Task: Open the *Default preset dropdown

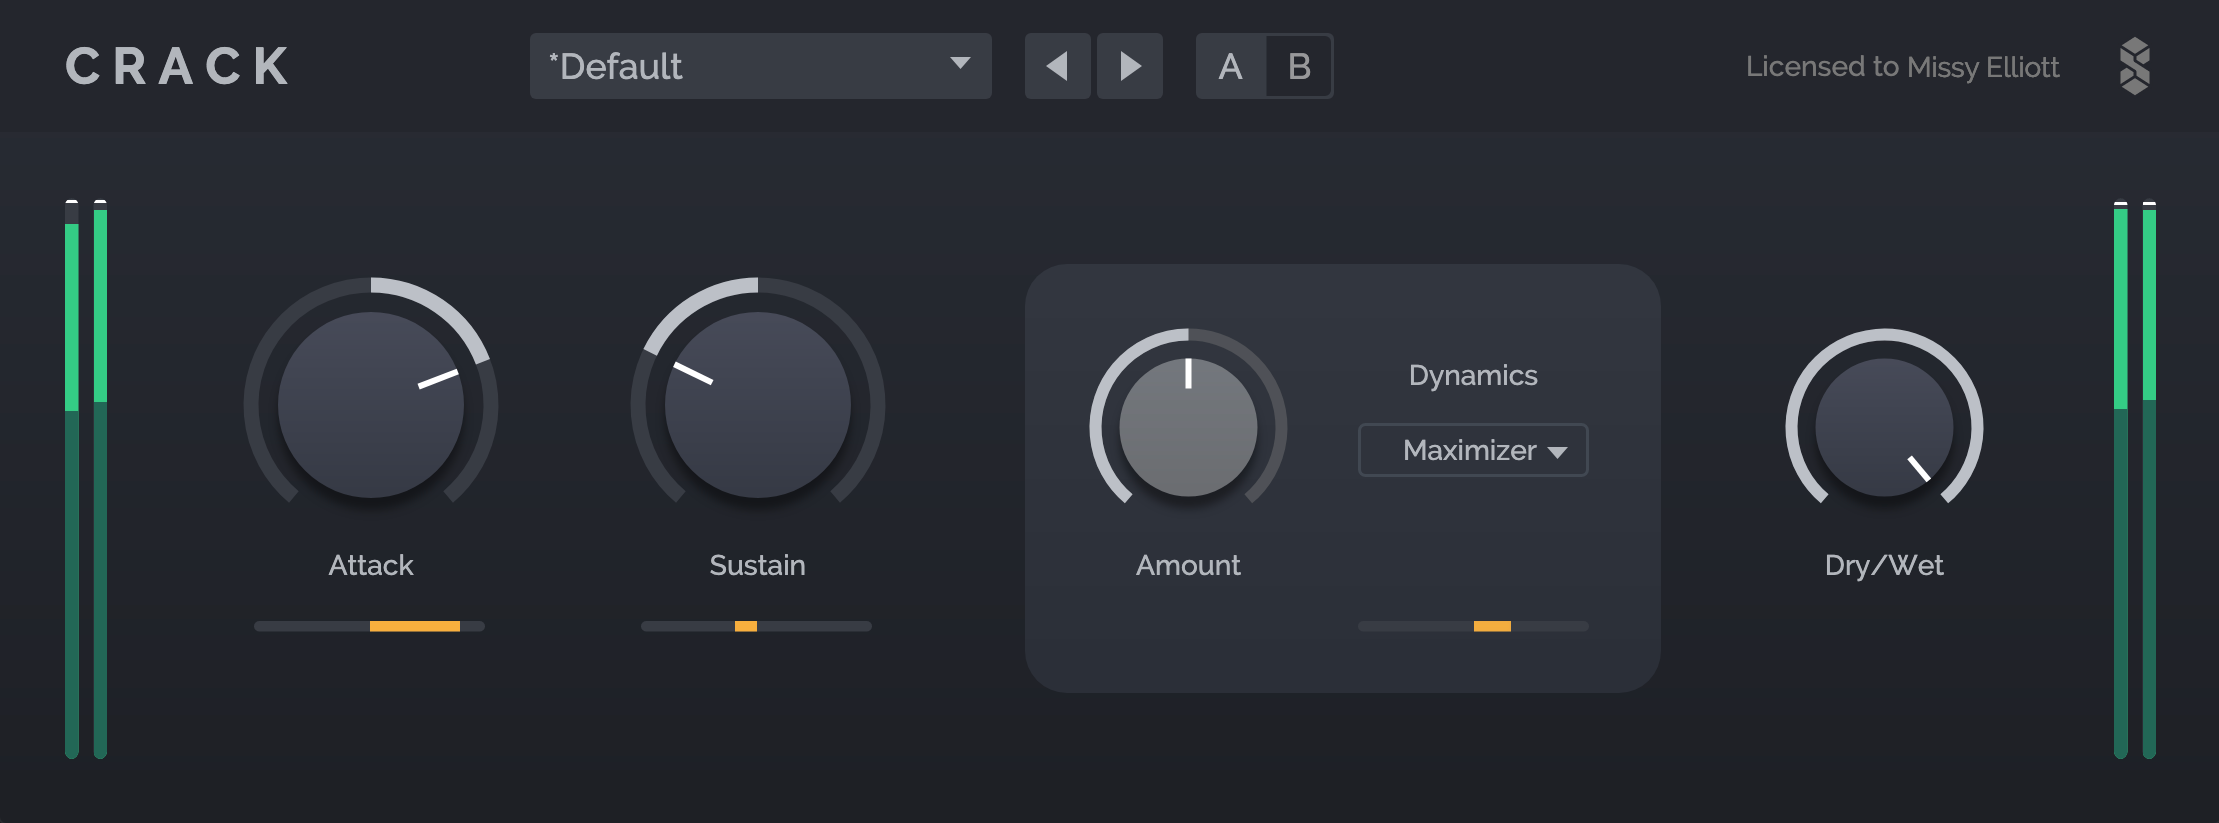Action: (760, 66)
